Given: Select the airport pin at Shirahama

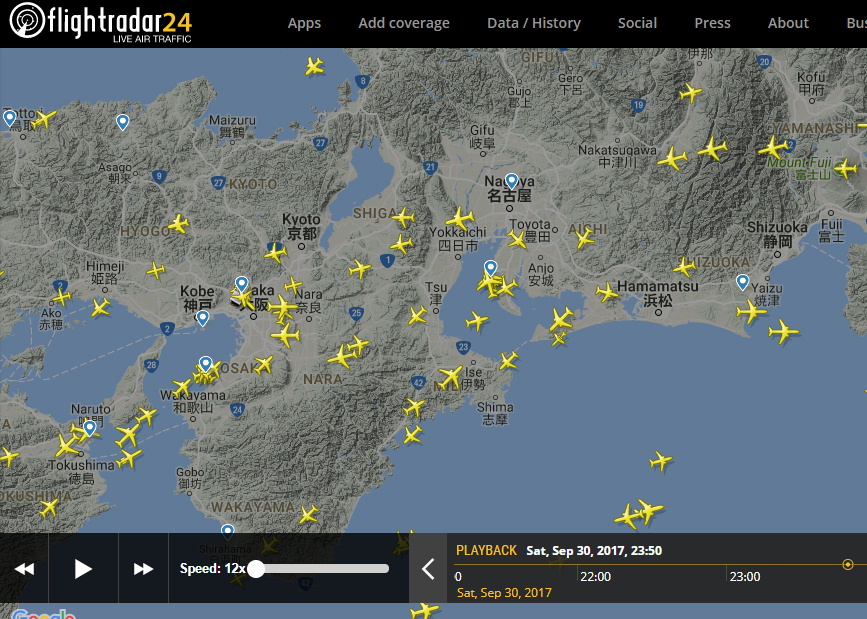Looking at the screenshot, I should (x=228, y=531).
